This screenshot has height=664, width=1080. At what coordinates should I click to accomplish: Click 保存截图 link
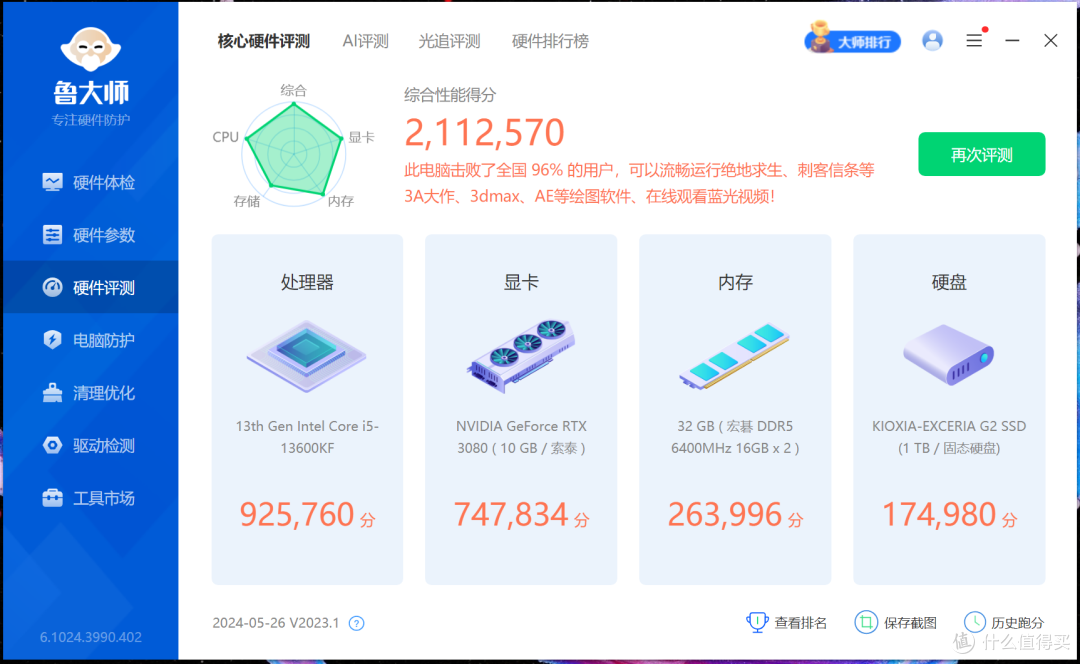pyautogui.click(x=910, y=623)
